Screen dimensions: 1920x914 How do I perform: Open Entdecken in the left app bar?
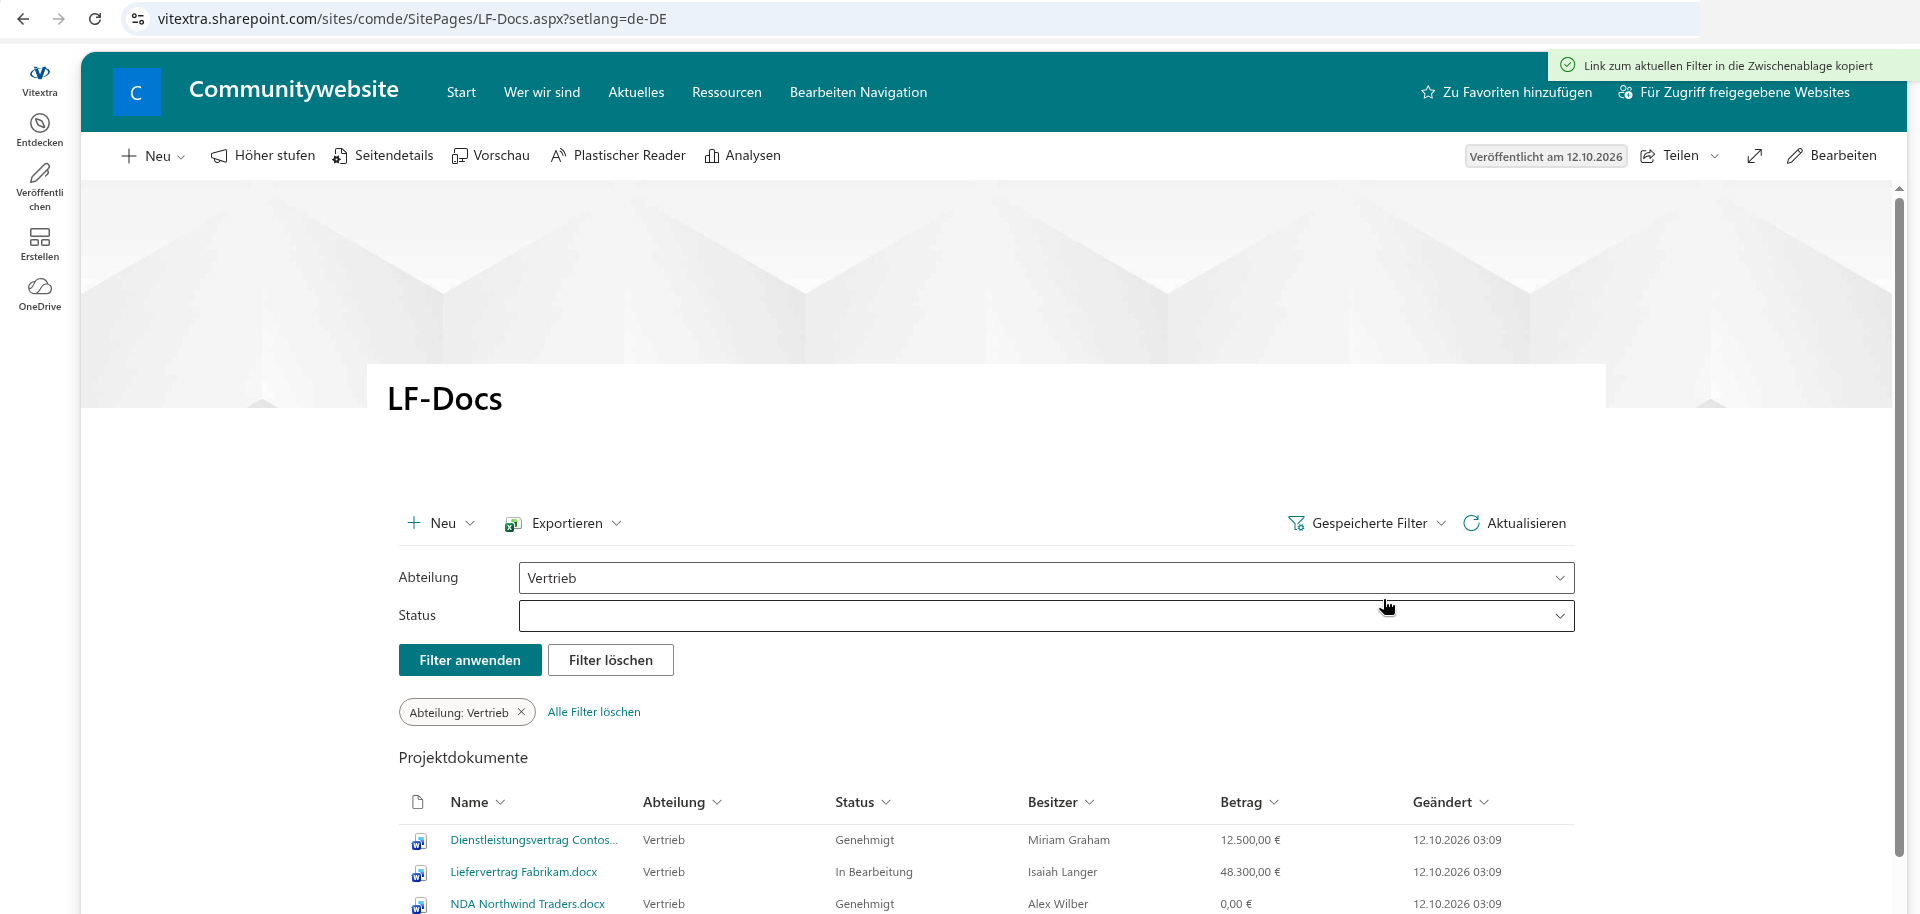point(40,130)
